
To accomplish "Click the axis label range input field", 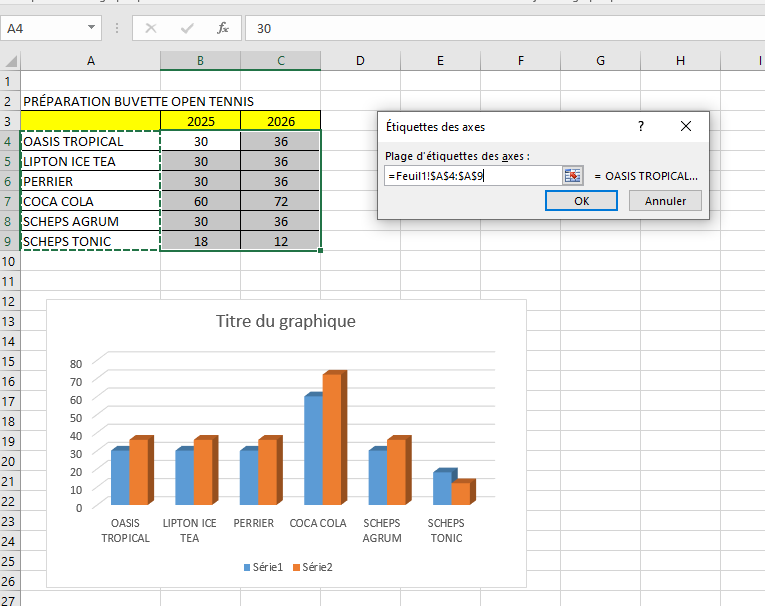I will click(473, 176).
